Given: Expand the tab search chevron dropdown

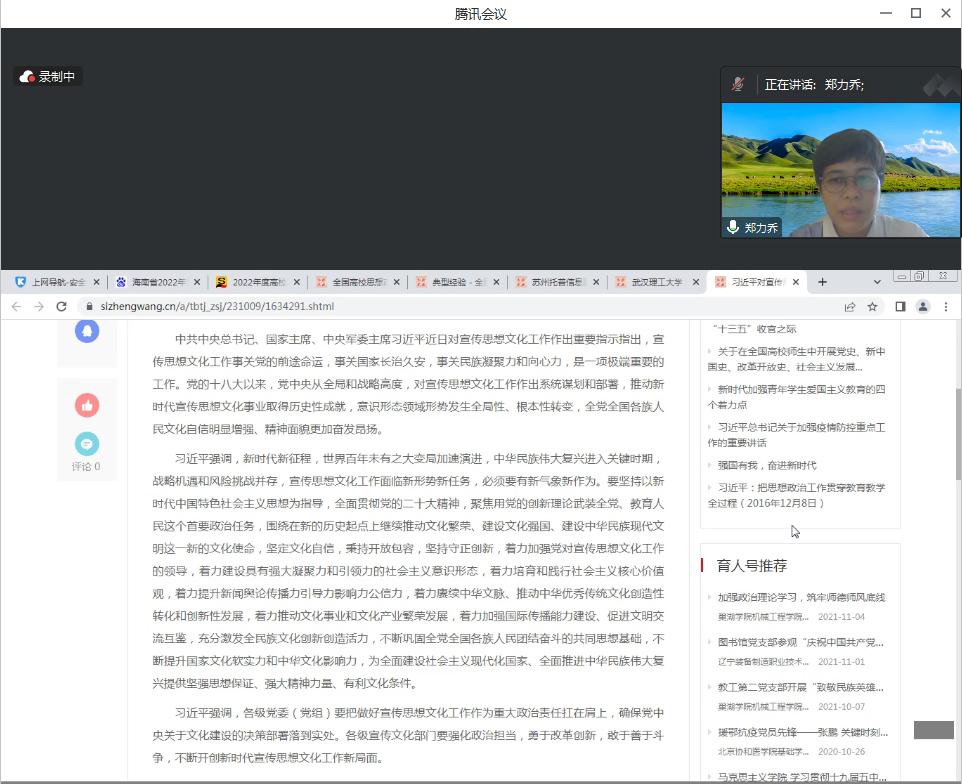Looking at the screenshot, I should [x=878, y=282].
